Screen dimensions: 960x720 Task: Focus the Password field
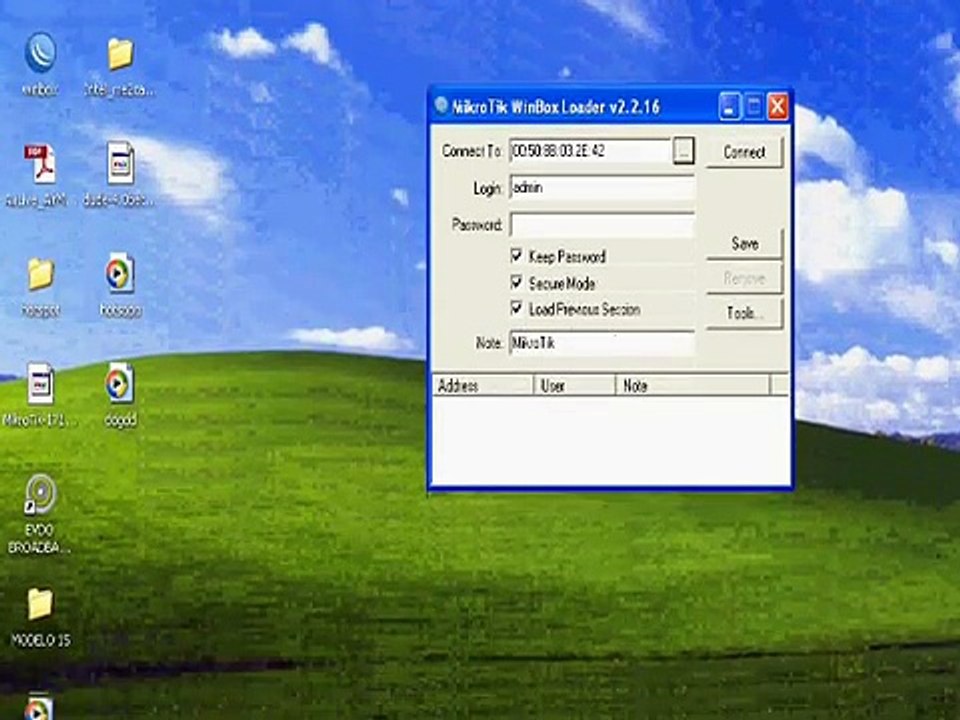pyautogui.click(x=602, y=225)
